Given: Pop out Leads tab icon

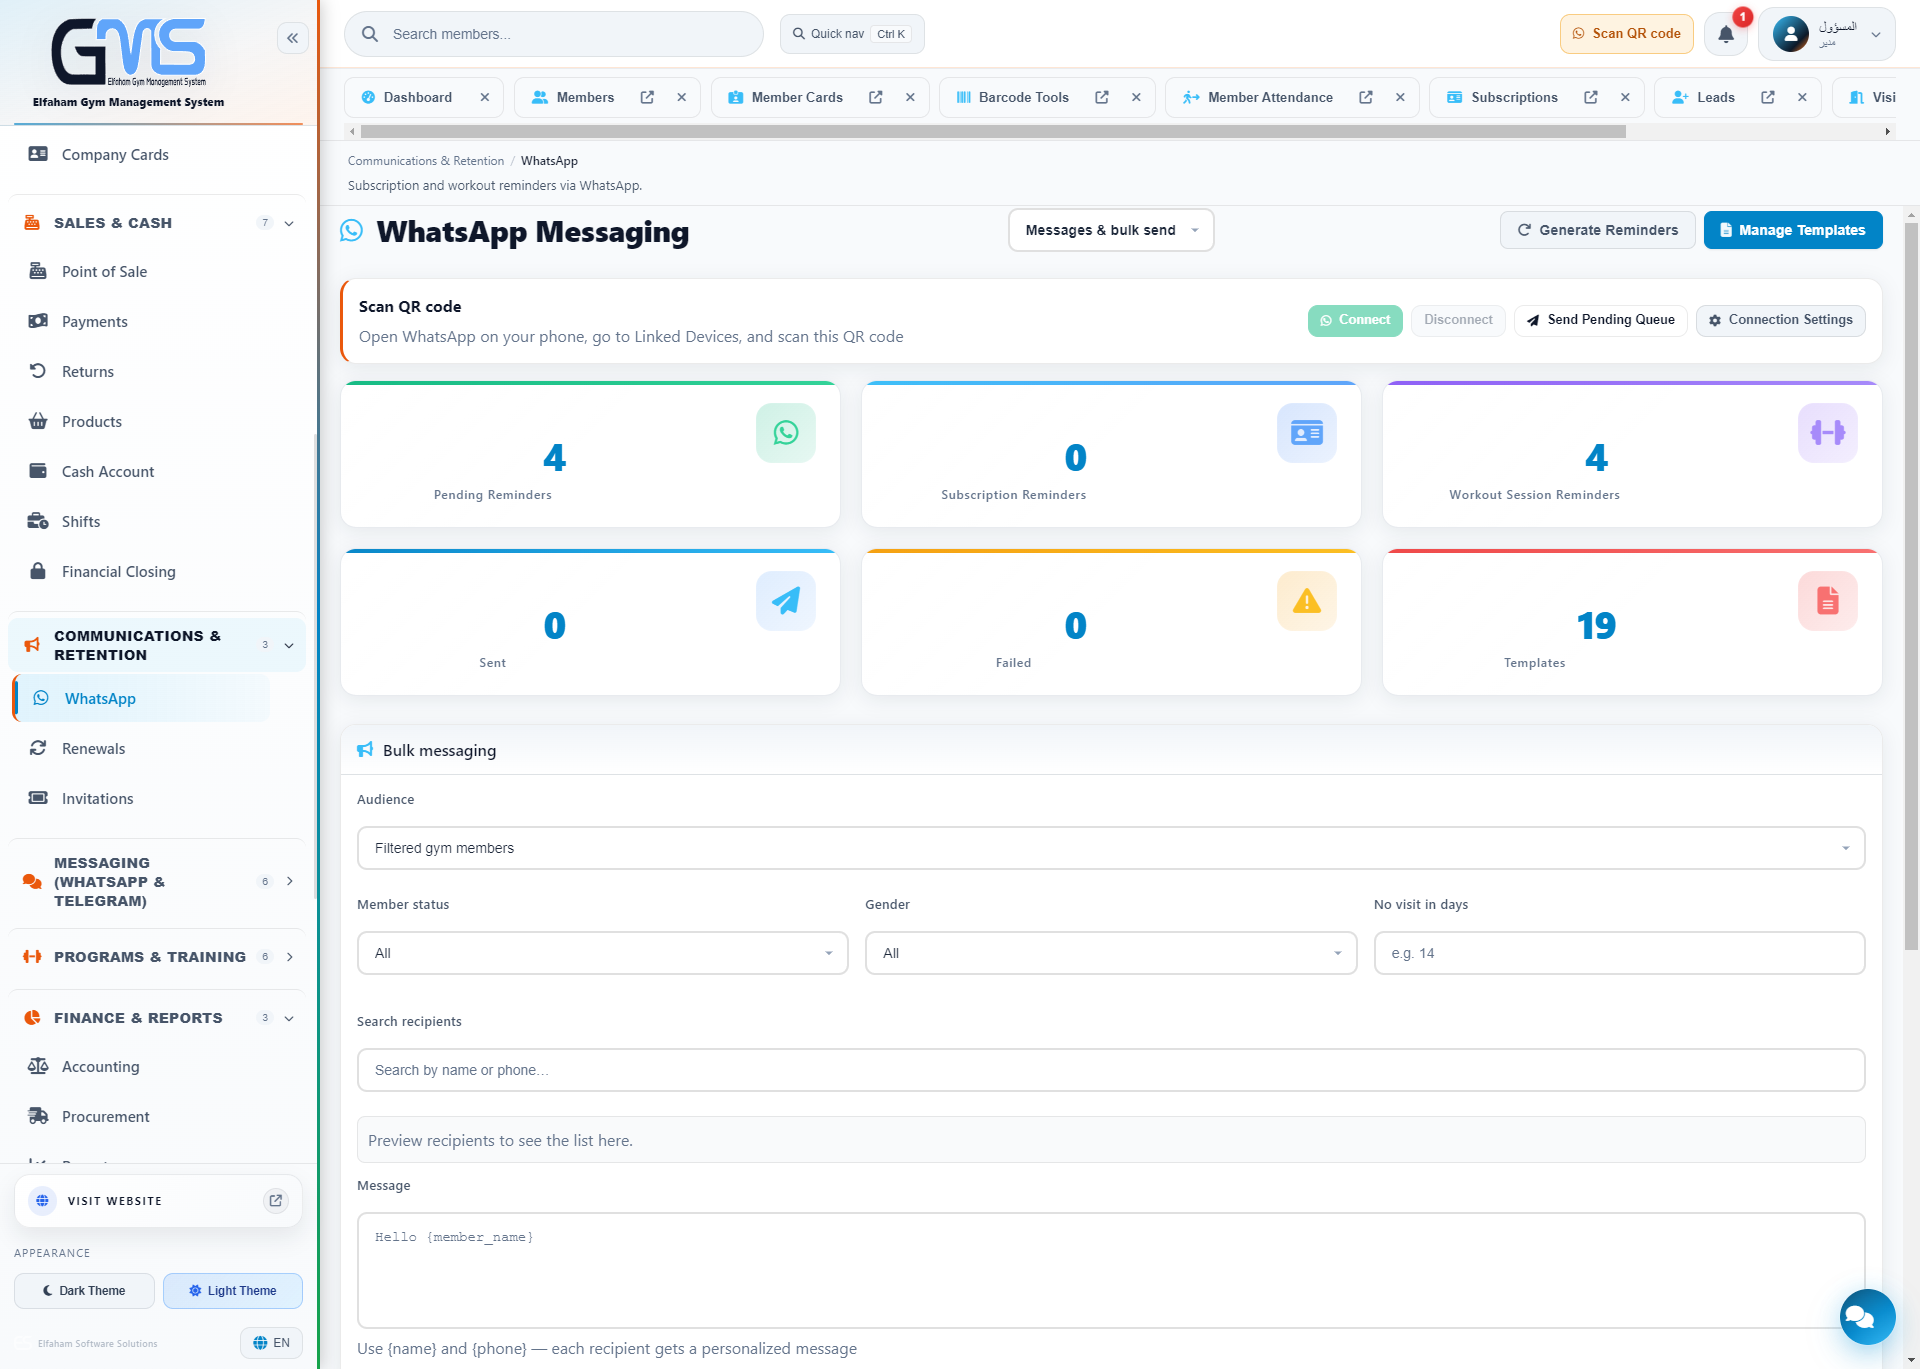Looking at the screenshot, I should point(1767,97).
